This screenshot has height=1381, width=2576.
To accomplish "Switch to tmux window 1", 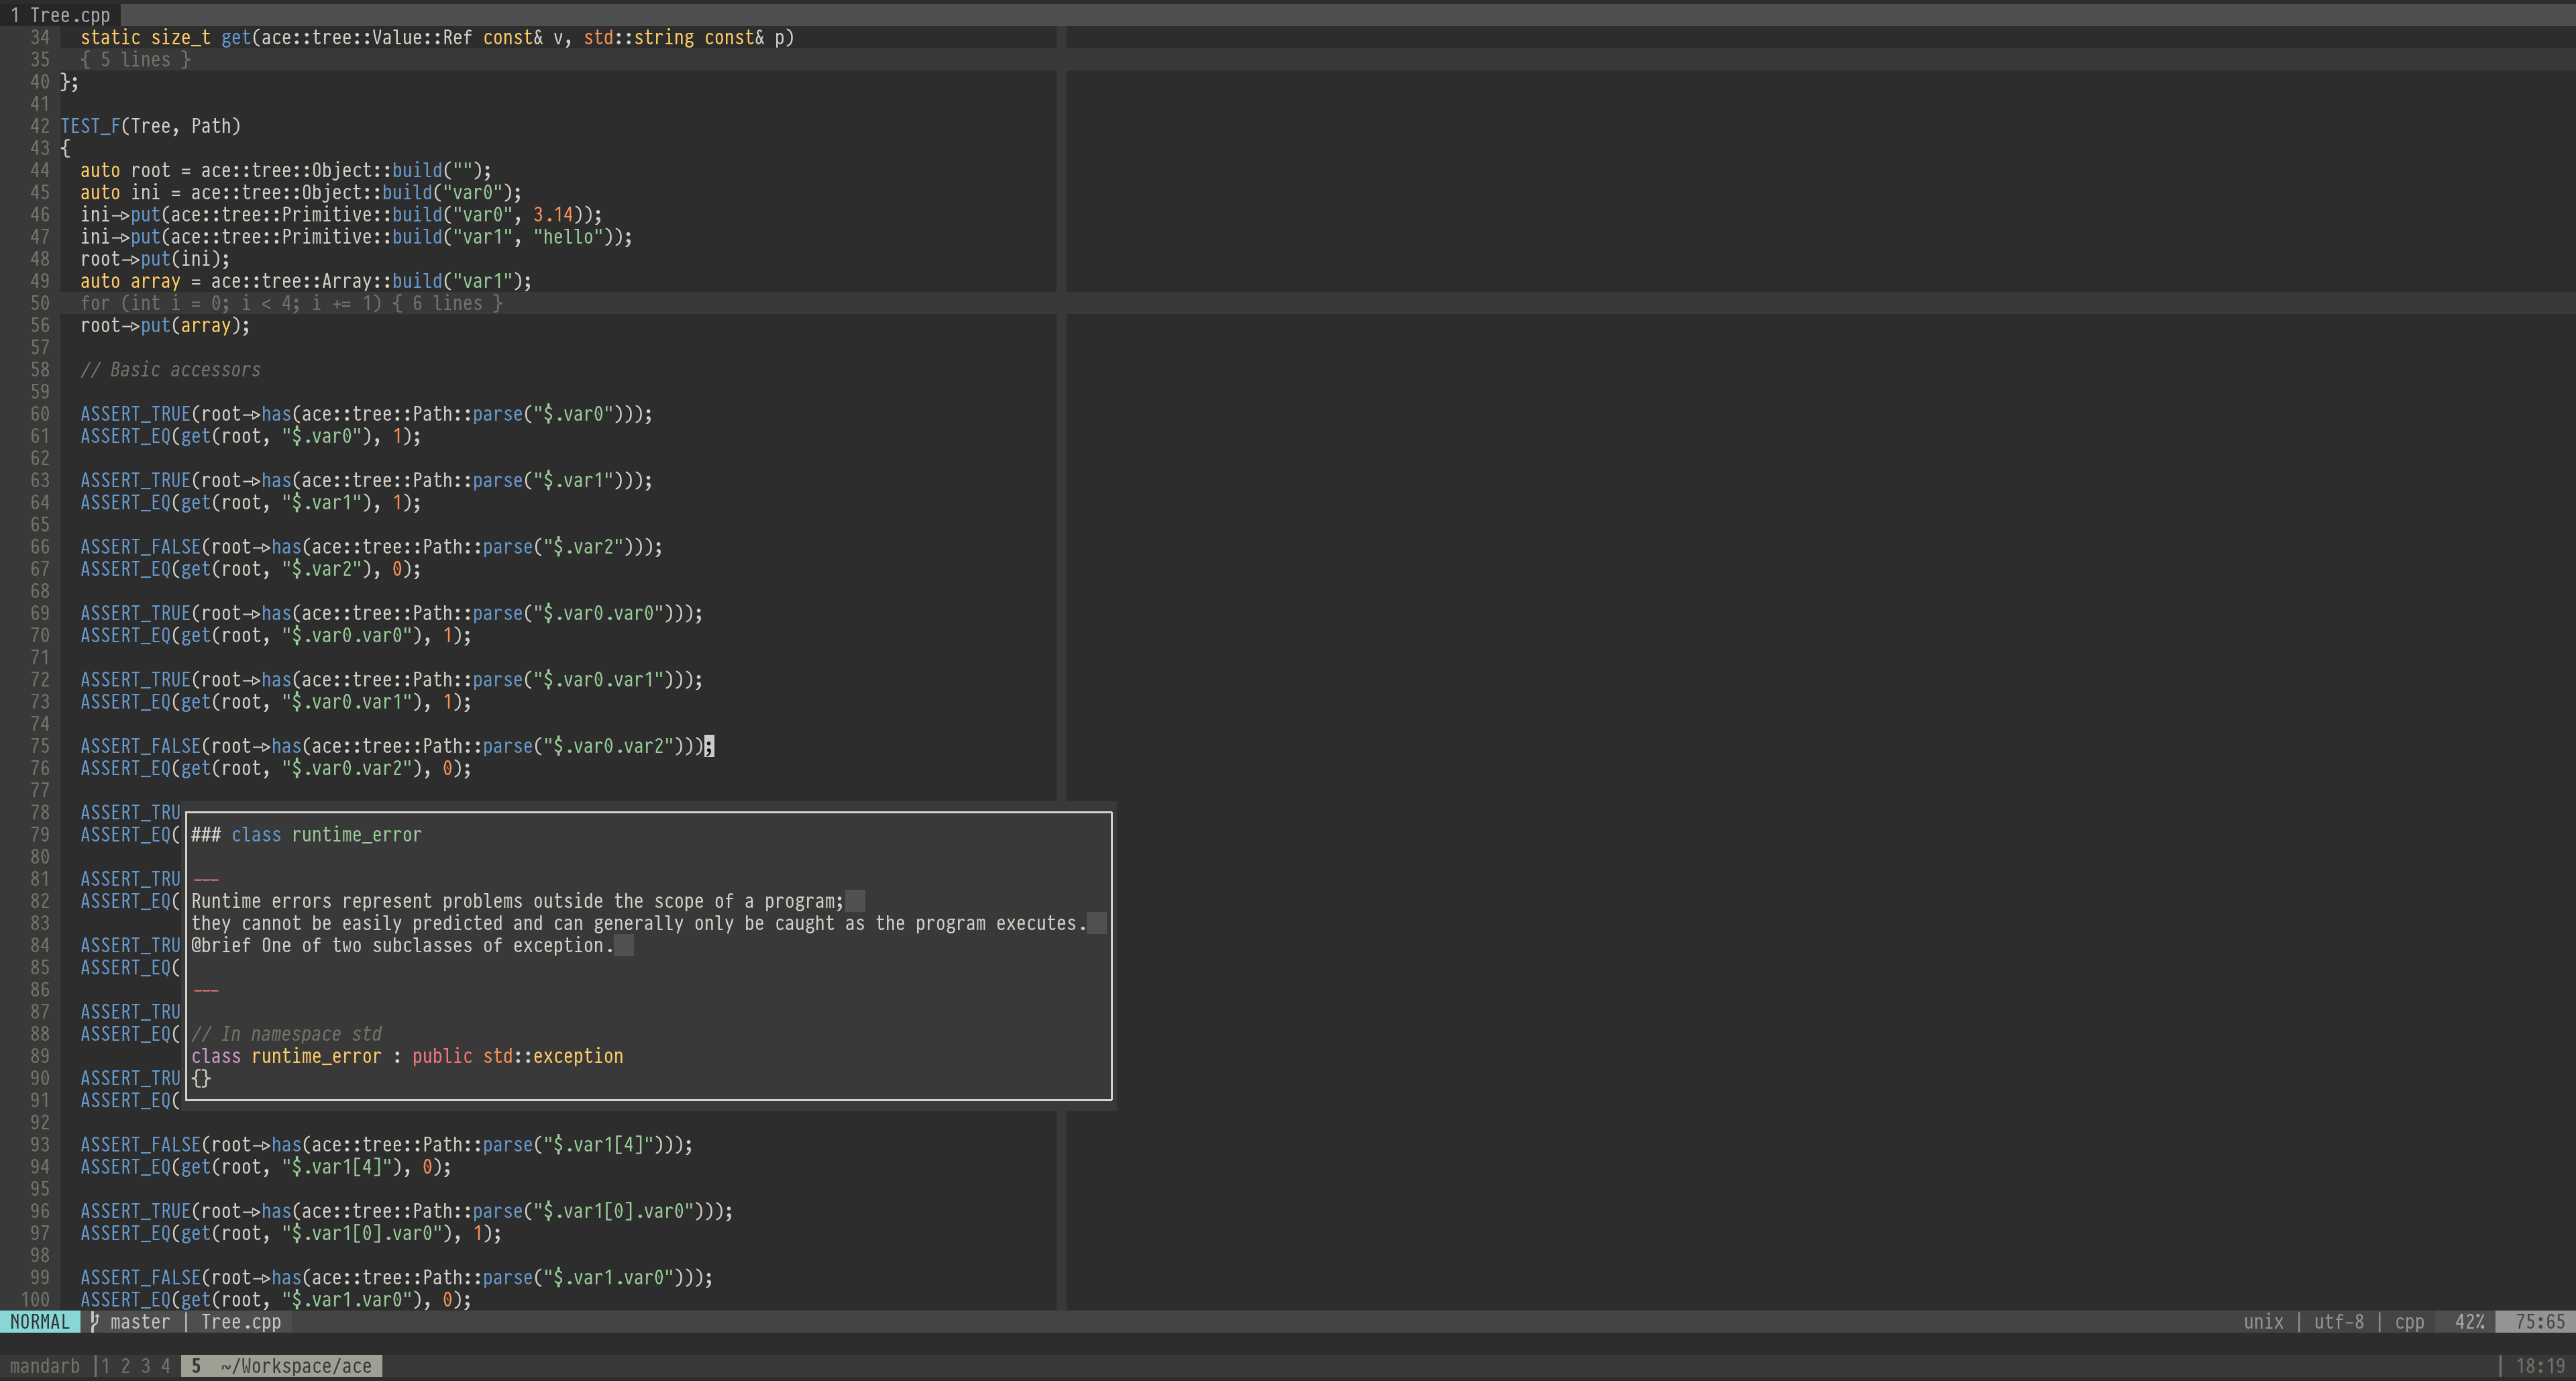I will (105, 1366).
